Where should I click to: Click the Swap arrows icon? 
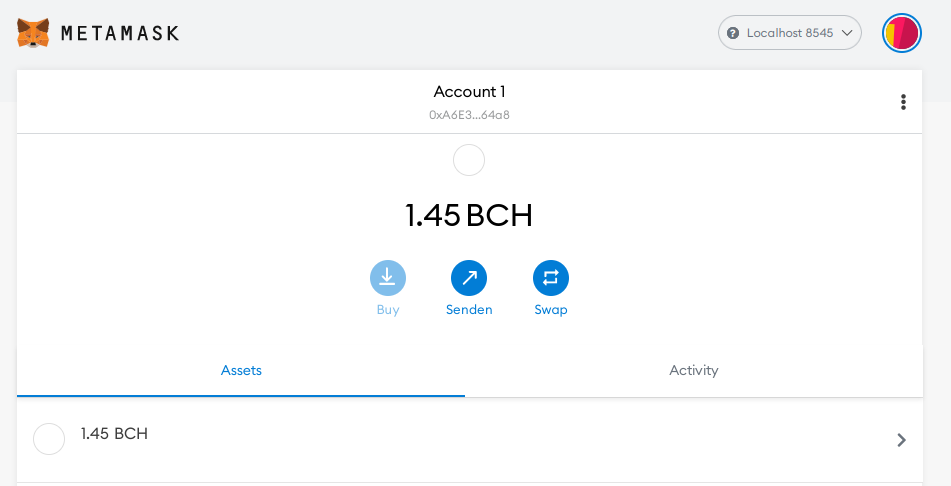pyautogui.click(x=551, y=278)
